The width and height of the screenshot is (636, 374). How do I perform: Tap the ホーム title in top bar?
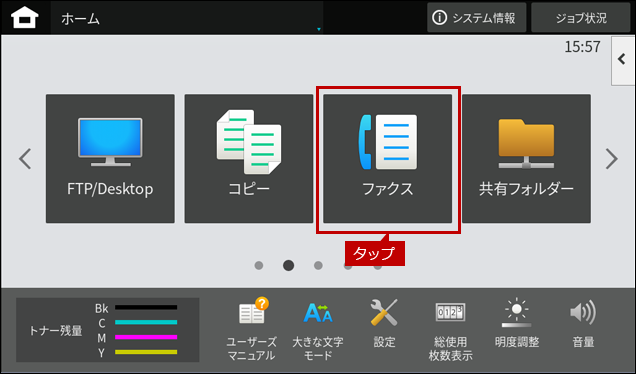pos(80,19)
